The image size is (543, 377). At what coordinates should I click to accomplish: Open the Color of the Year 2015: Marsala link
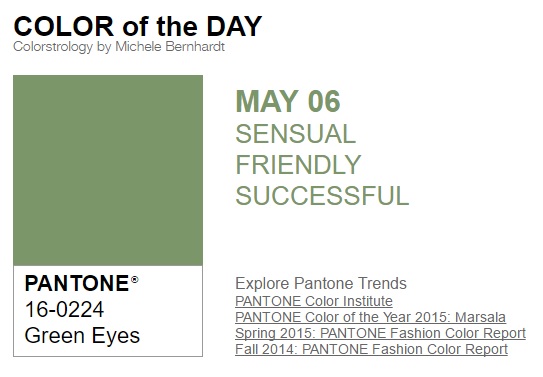point(371,317)
